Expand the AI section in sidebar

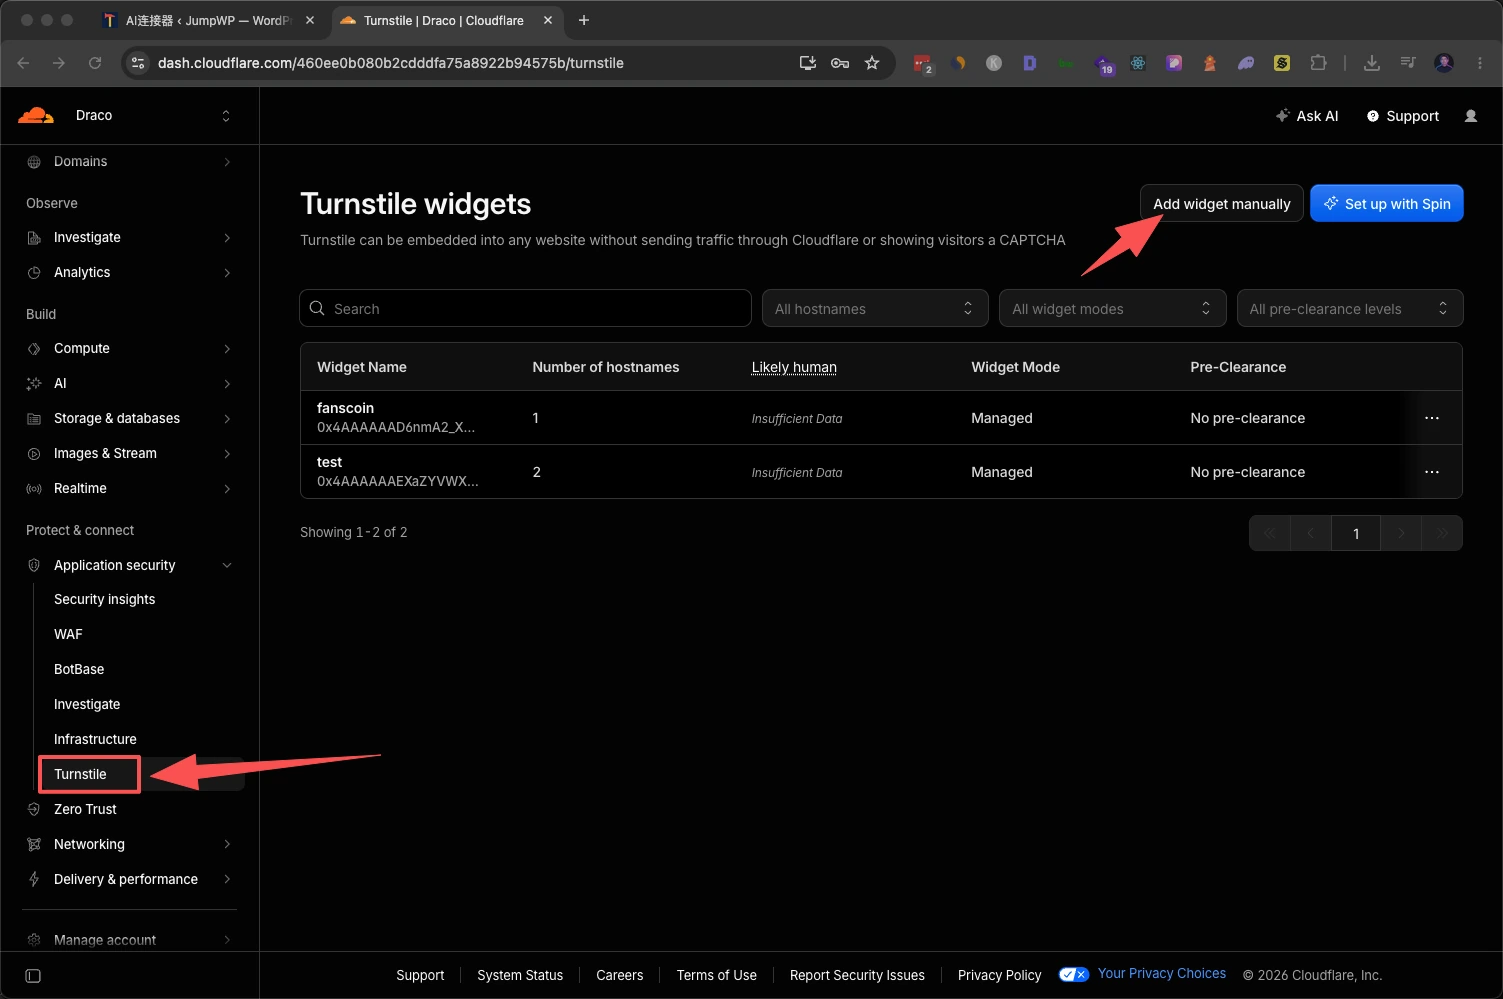tap(130, 384)
